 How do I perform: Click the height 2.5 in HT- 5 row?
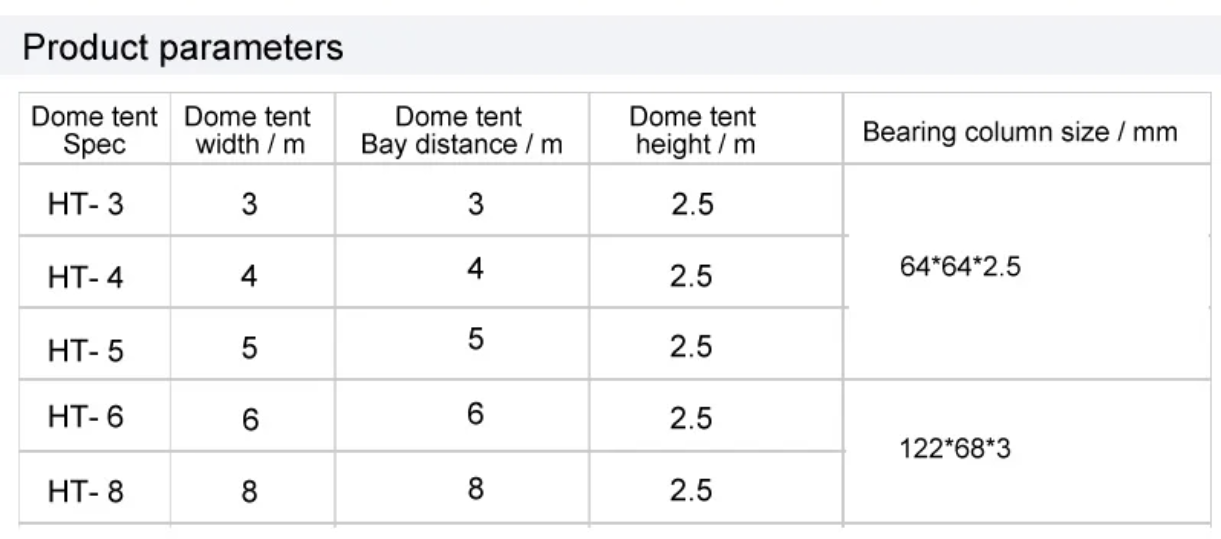[691, 347]
